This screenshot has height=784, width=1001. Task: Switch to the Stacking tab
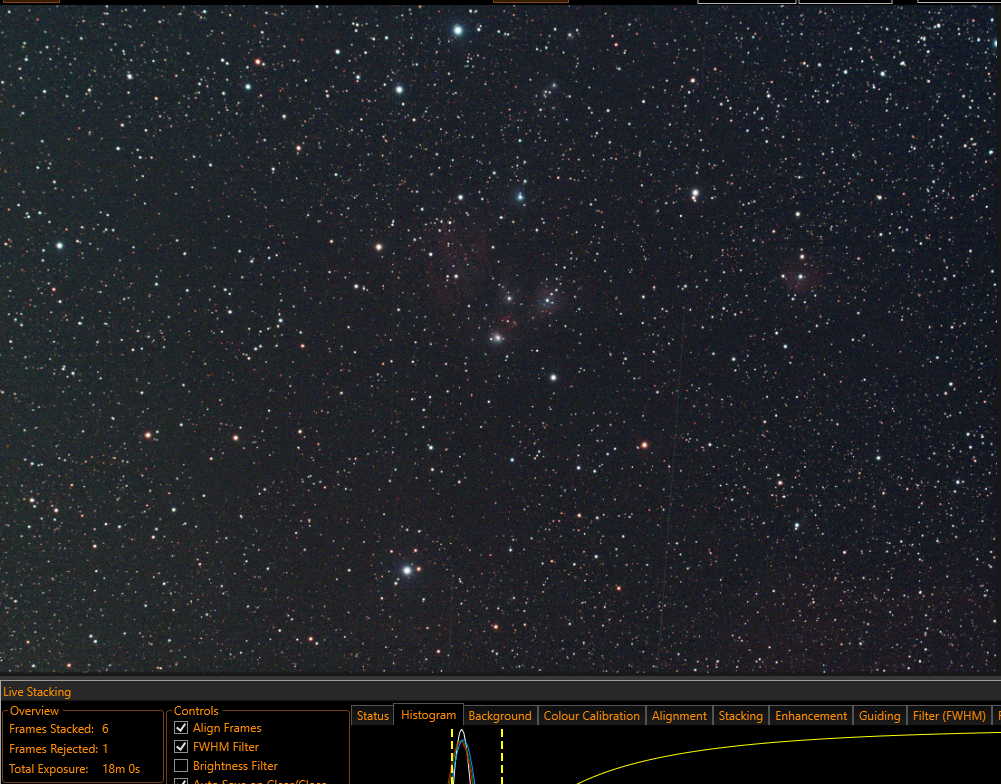click(741, 716)
